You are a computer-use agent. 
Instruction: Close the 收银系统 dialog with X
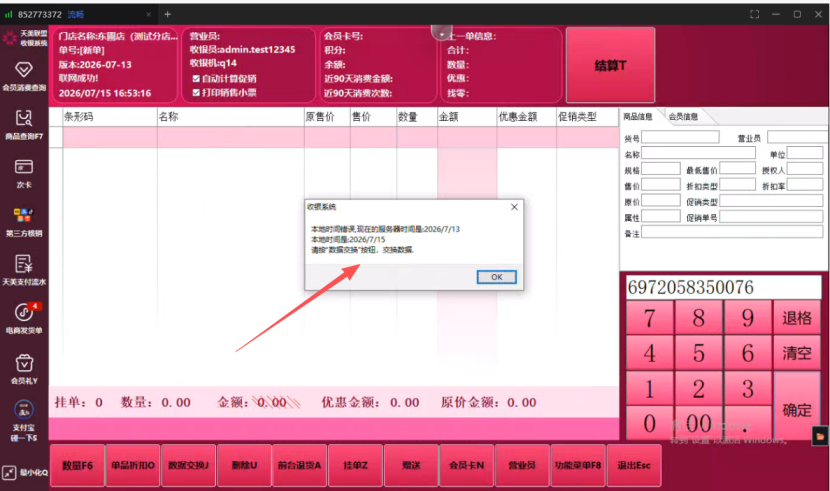(x=514, y=207)
